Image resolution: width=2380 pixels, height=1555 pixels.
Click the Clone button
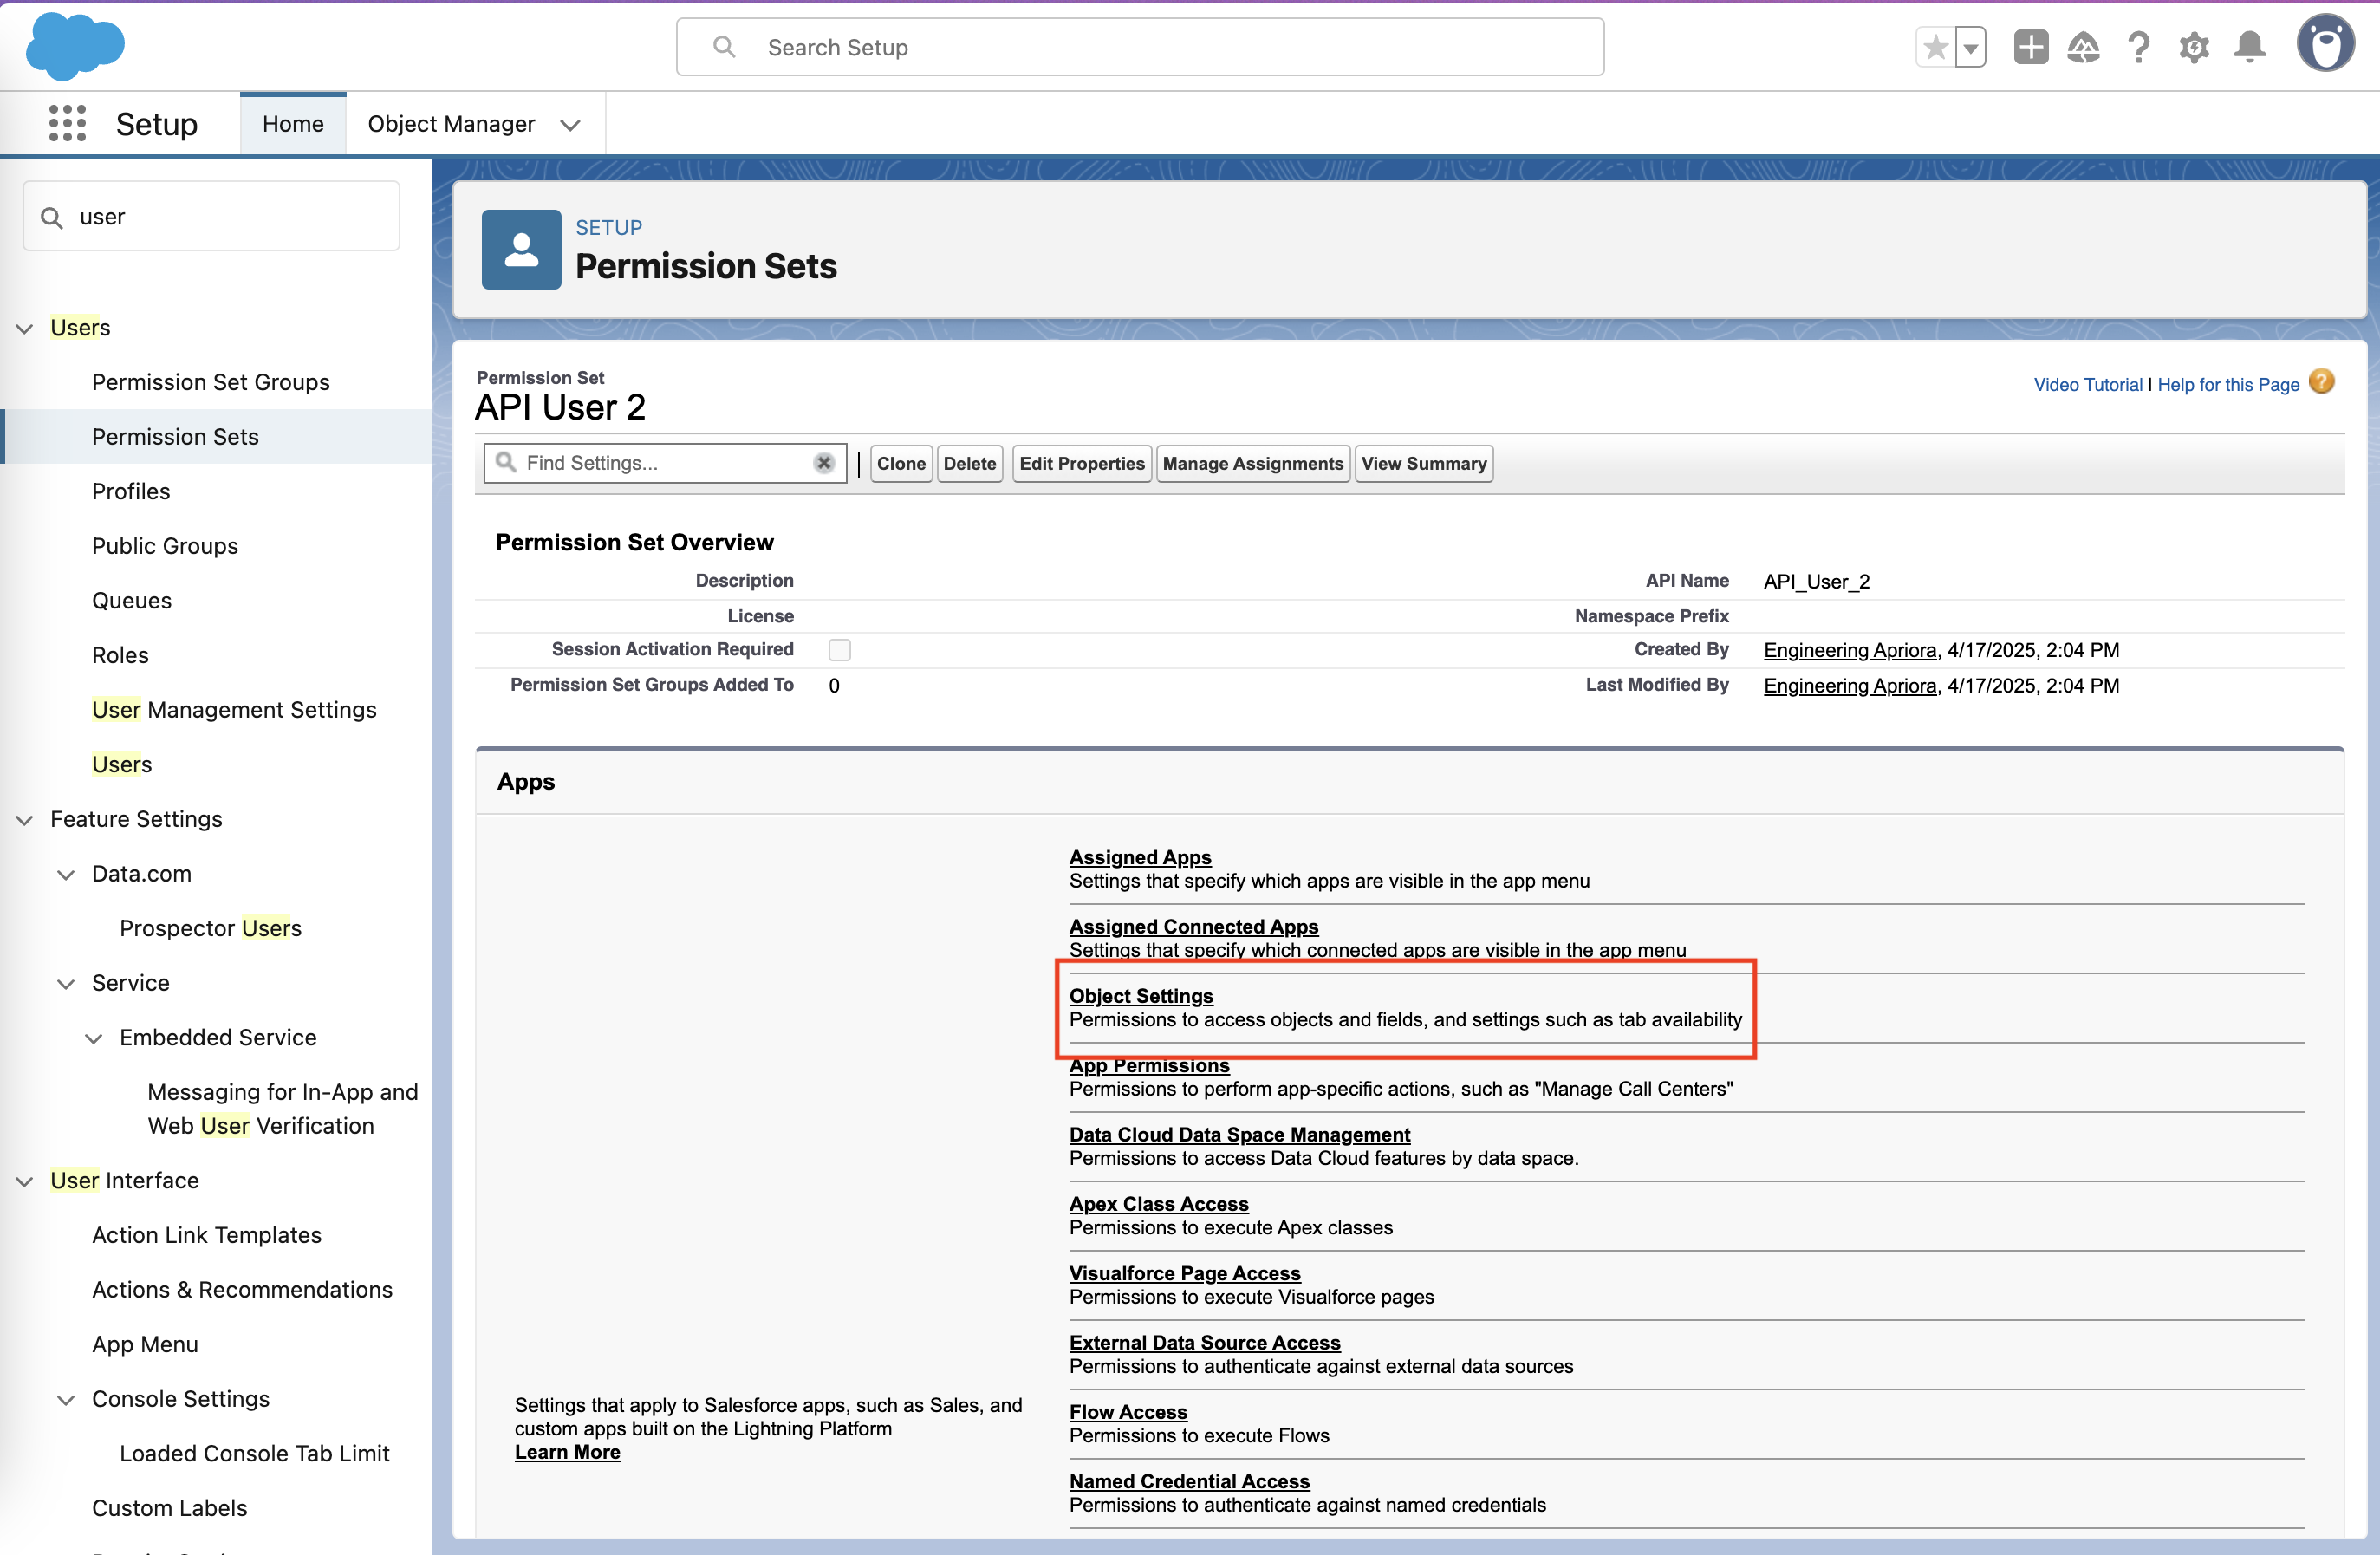(x=901, y=463)
